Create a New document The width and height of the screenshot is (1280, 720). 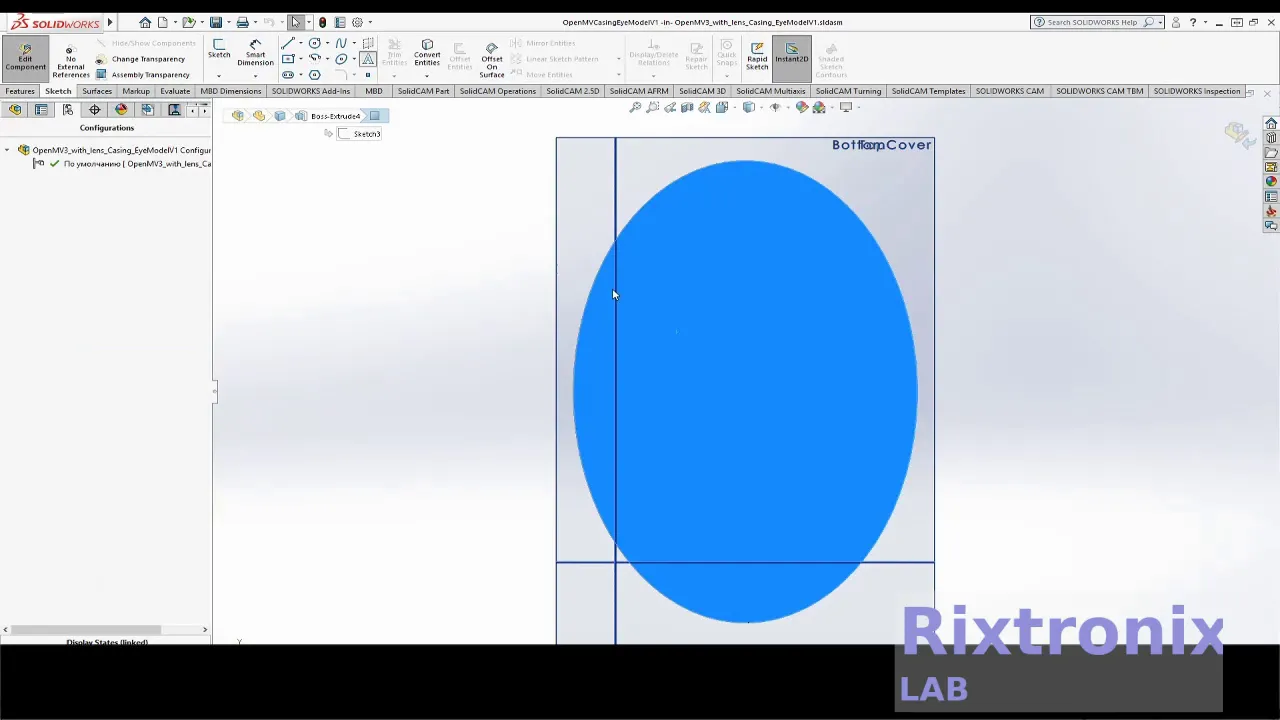(x=163, y=22)
